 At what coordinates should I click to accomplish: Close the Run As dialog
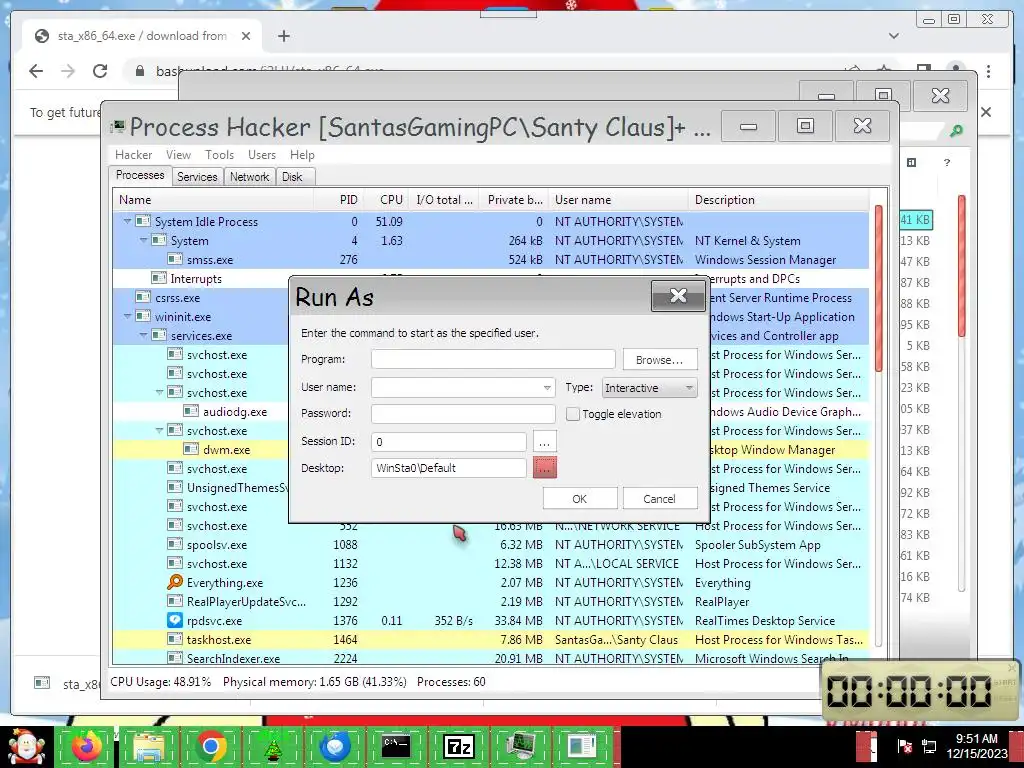[679, 296]
